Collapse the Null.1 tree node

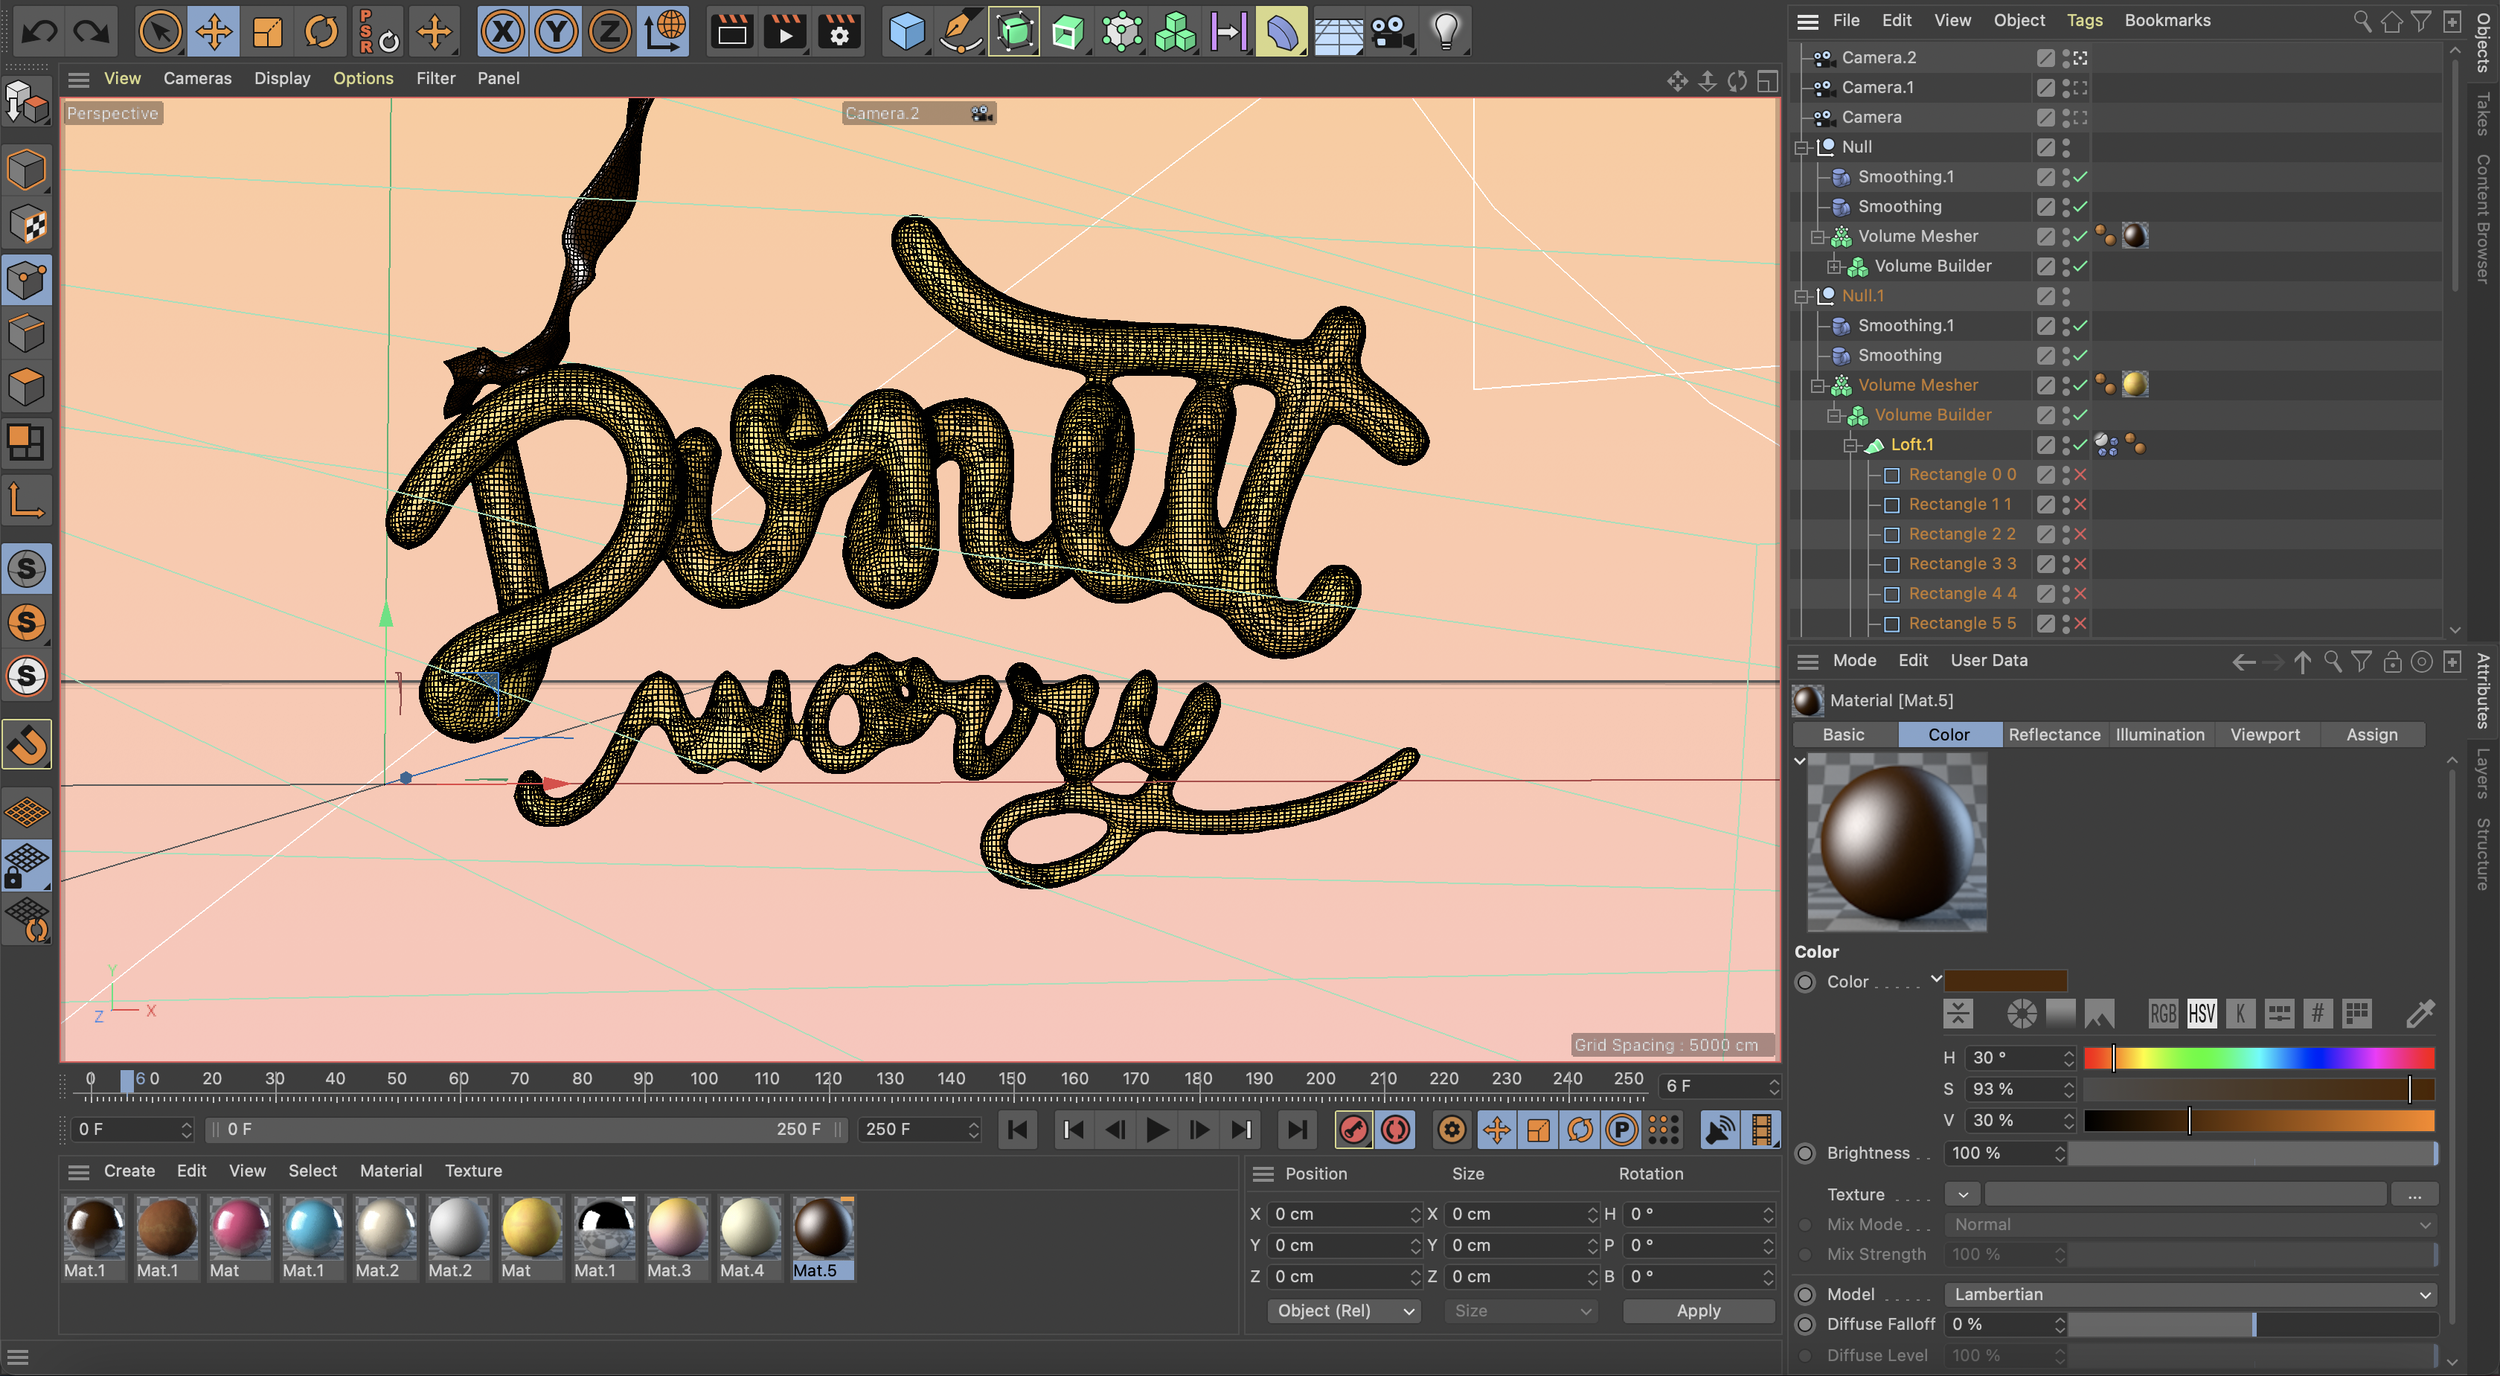pos(1801,297)
